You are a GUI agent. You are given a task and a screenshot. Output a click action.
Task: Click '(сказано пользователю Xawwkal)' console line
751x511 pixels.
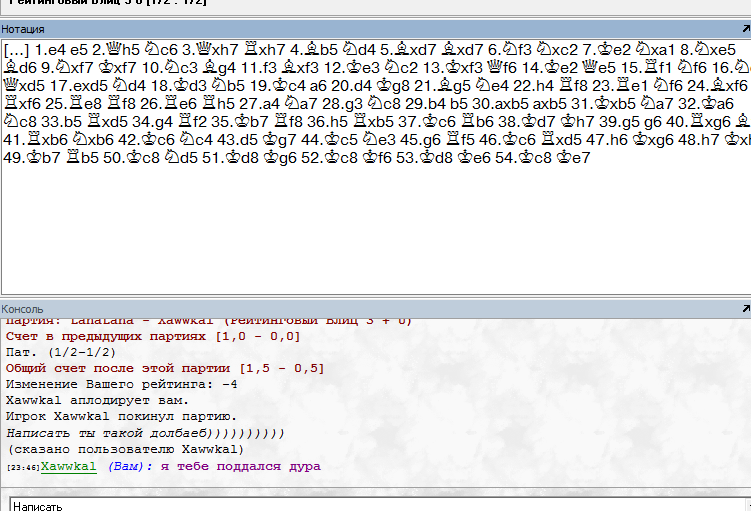pos(125,450)
